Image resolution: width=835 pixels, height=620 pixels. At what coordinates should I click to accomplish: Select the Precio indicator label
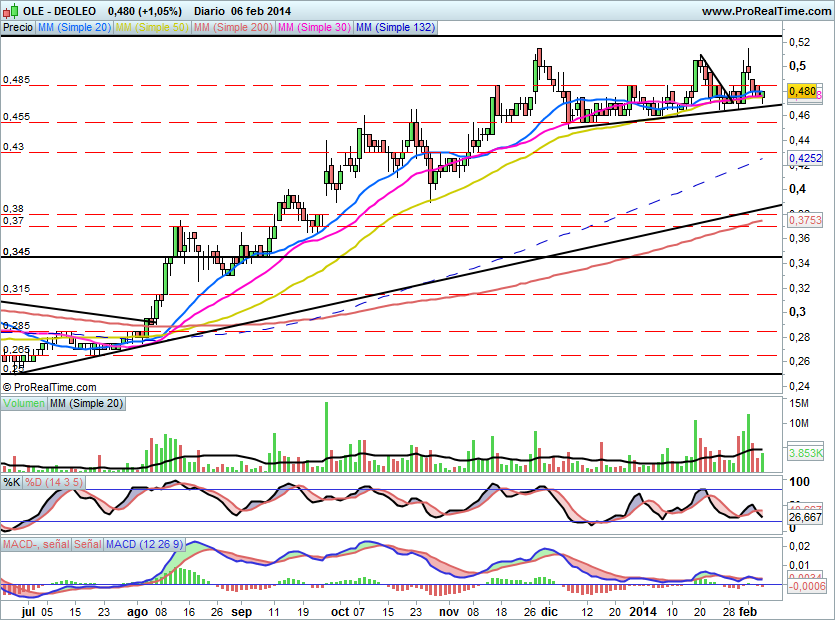17,27
